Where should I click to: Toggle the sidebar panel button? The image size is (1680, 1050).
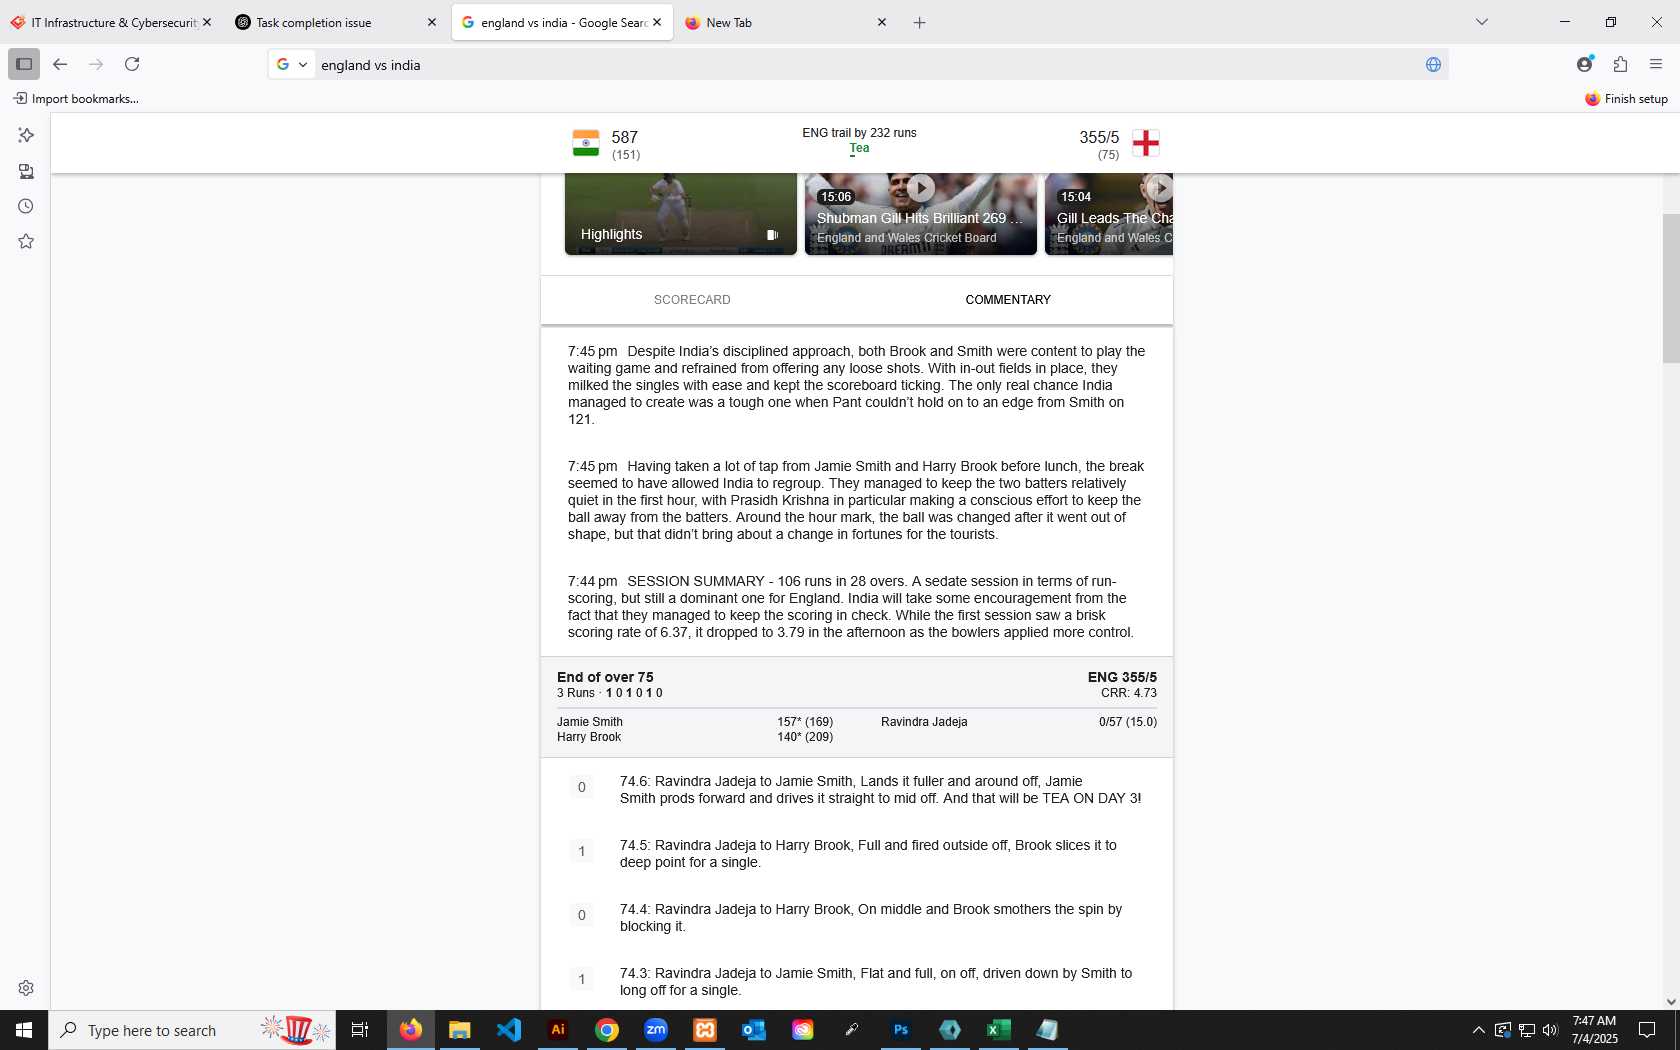[24, 64]
